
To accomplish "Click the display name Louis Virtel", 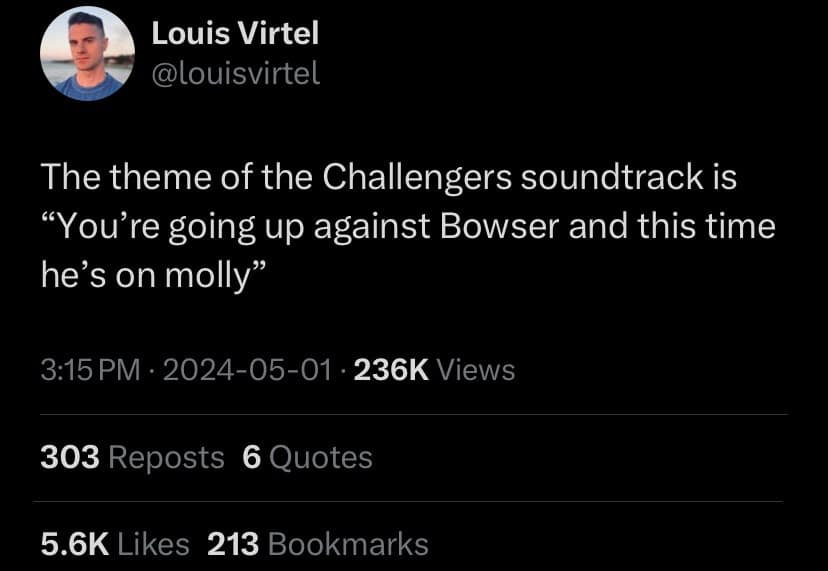I will [234, 33].
